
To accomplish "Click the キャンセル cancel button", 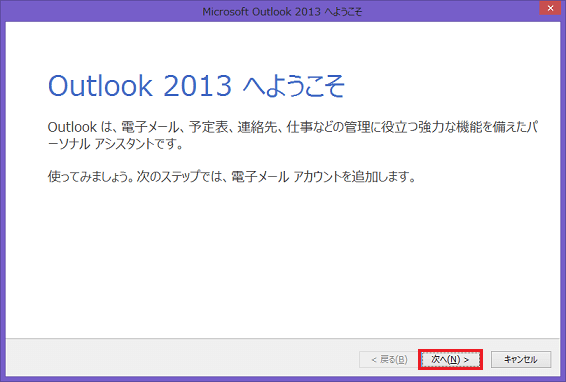I will pyautogui.click(x=521, y=360).
